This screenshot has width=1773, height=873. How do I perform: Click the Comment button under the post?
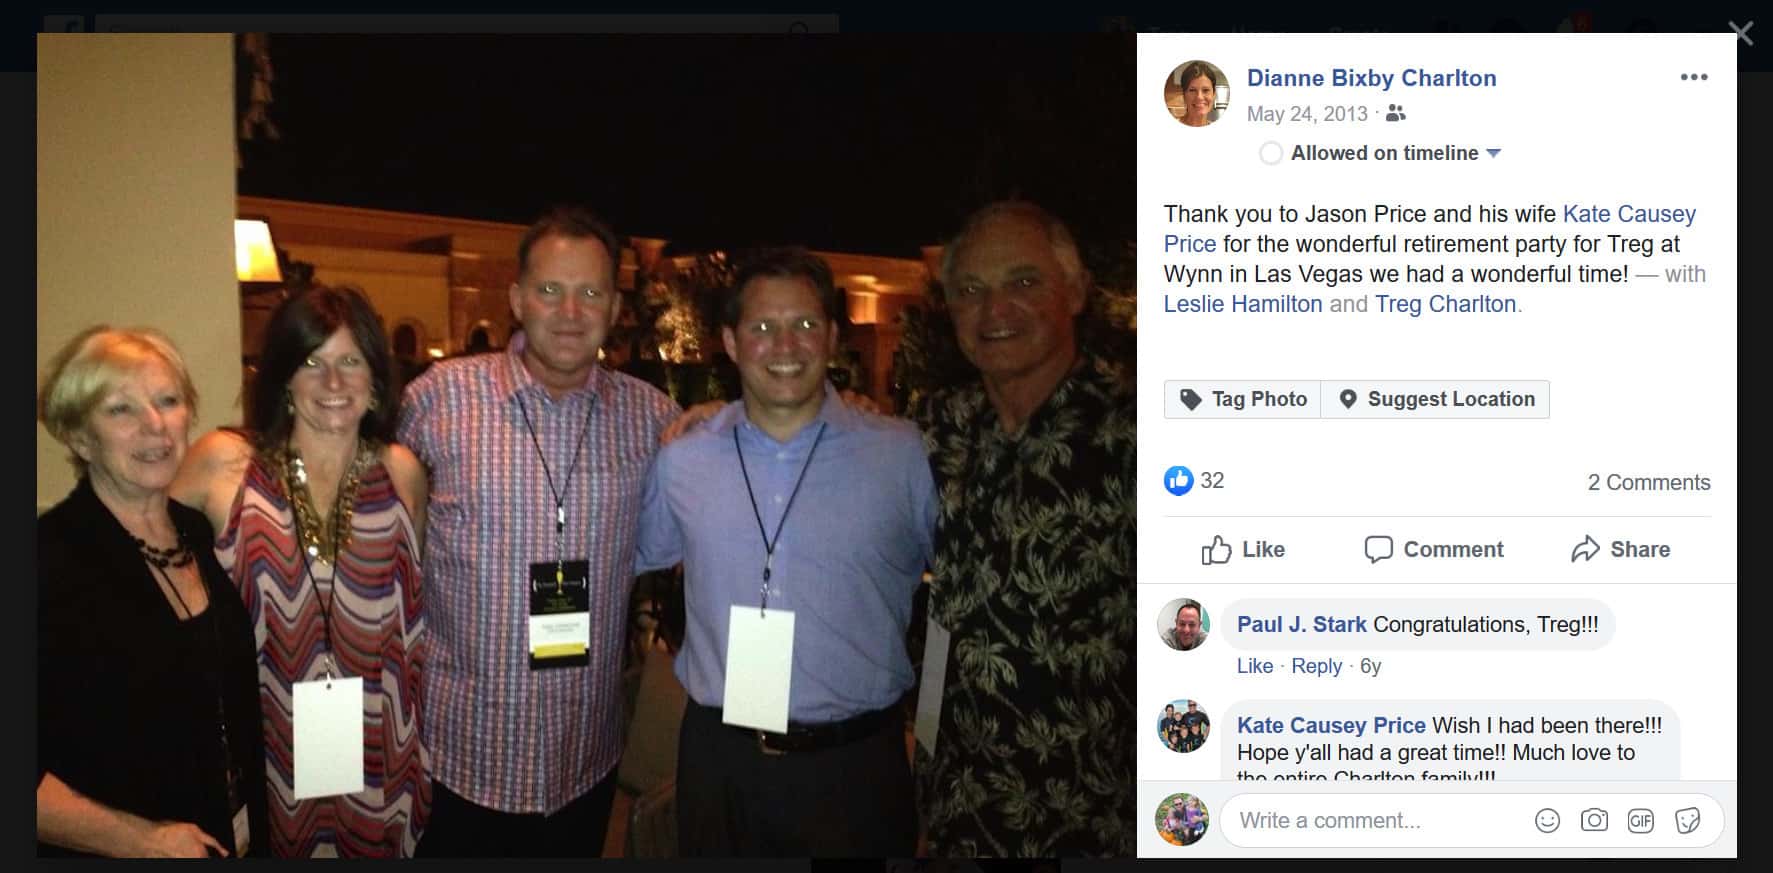pyautogui.click(x=1434, y=550)
